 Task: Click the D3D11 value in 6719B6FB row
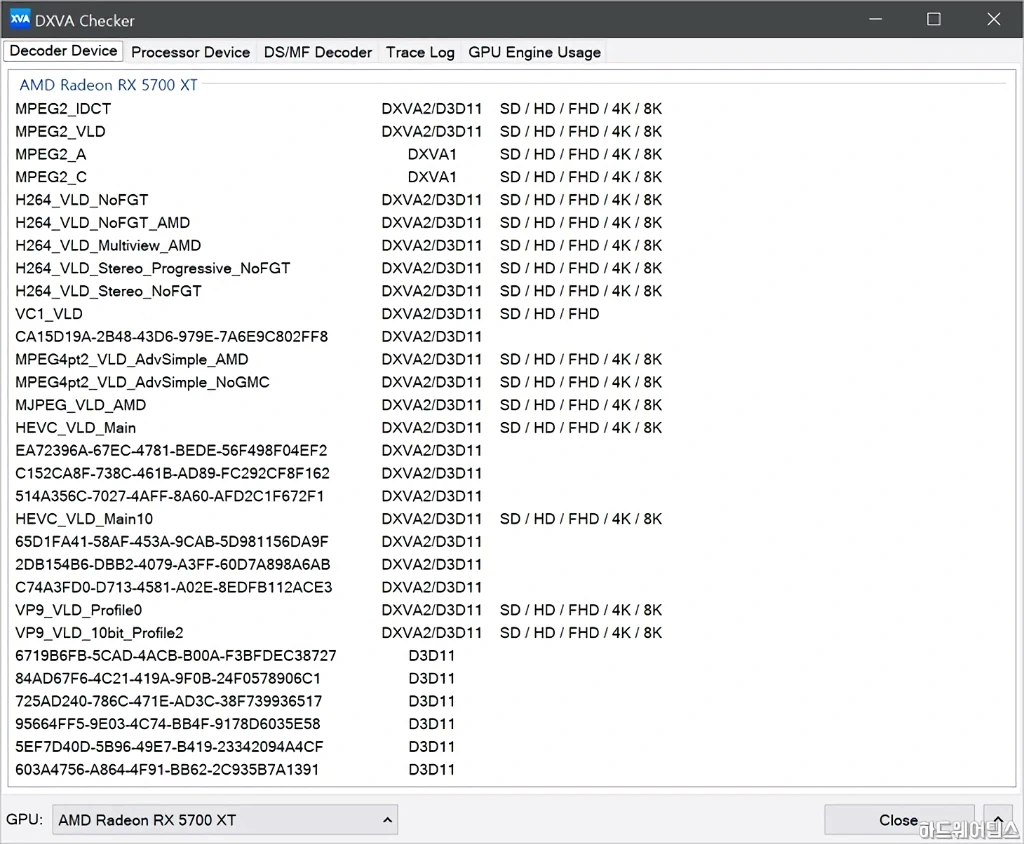[x=432, y=655]
